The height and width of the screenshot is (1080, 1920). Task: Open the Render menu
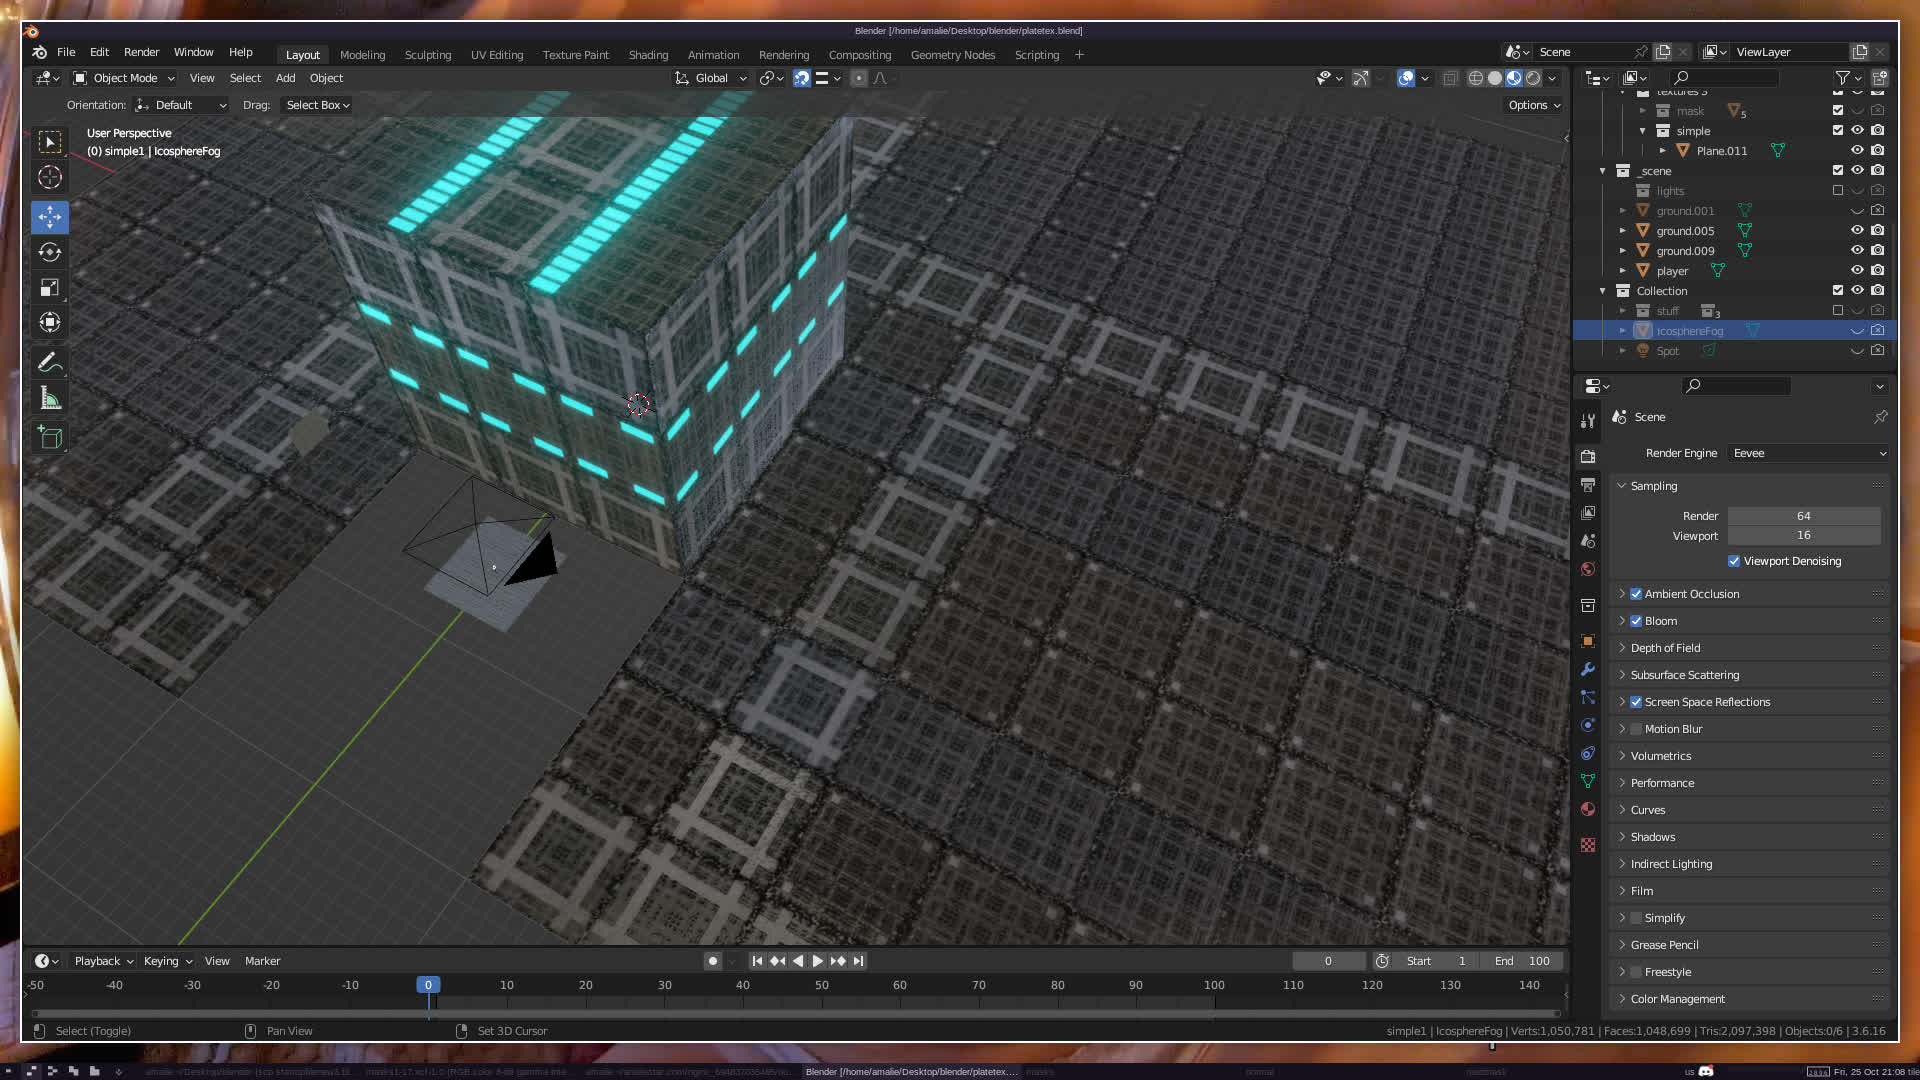tap(141, 52)
